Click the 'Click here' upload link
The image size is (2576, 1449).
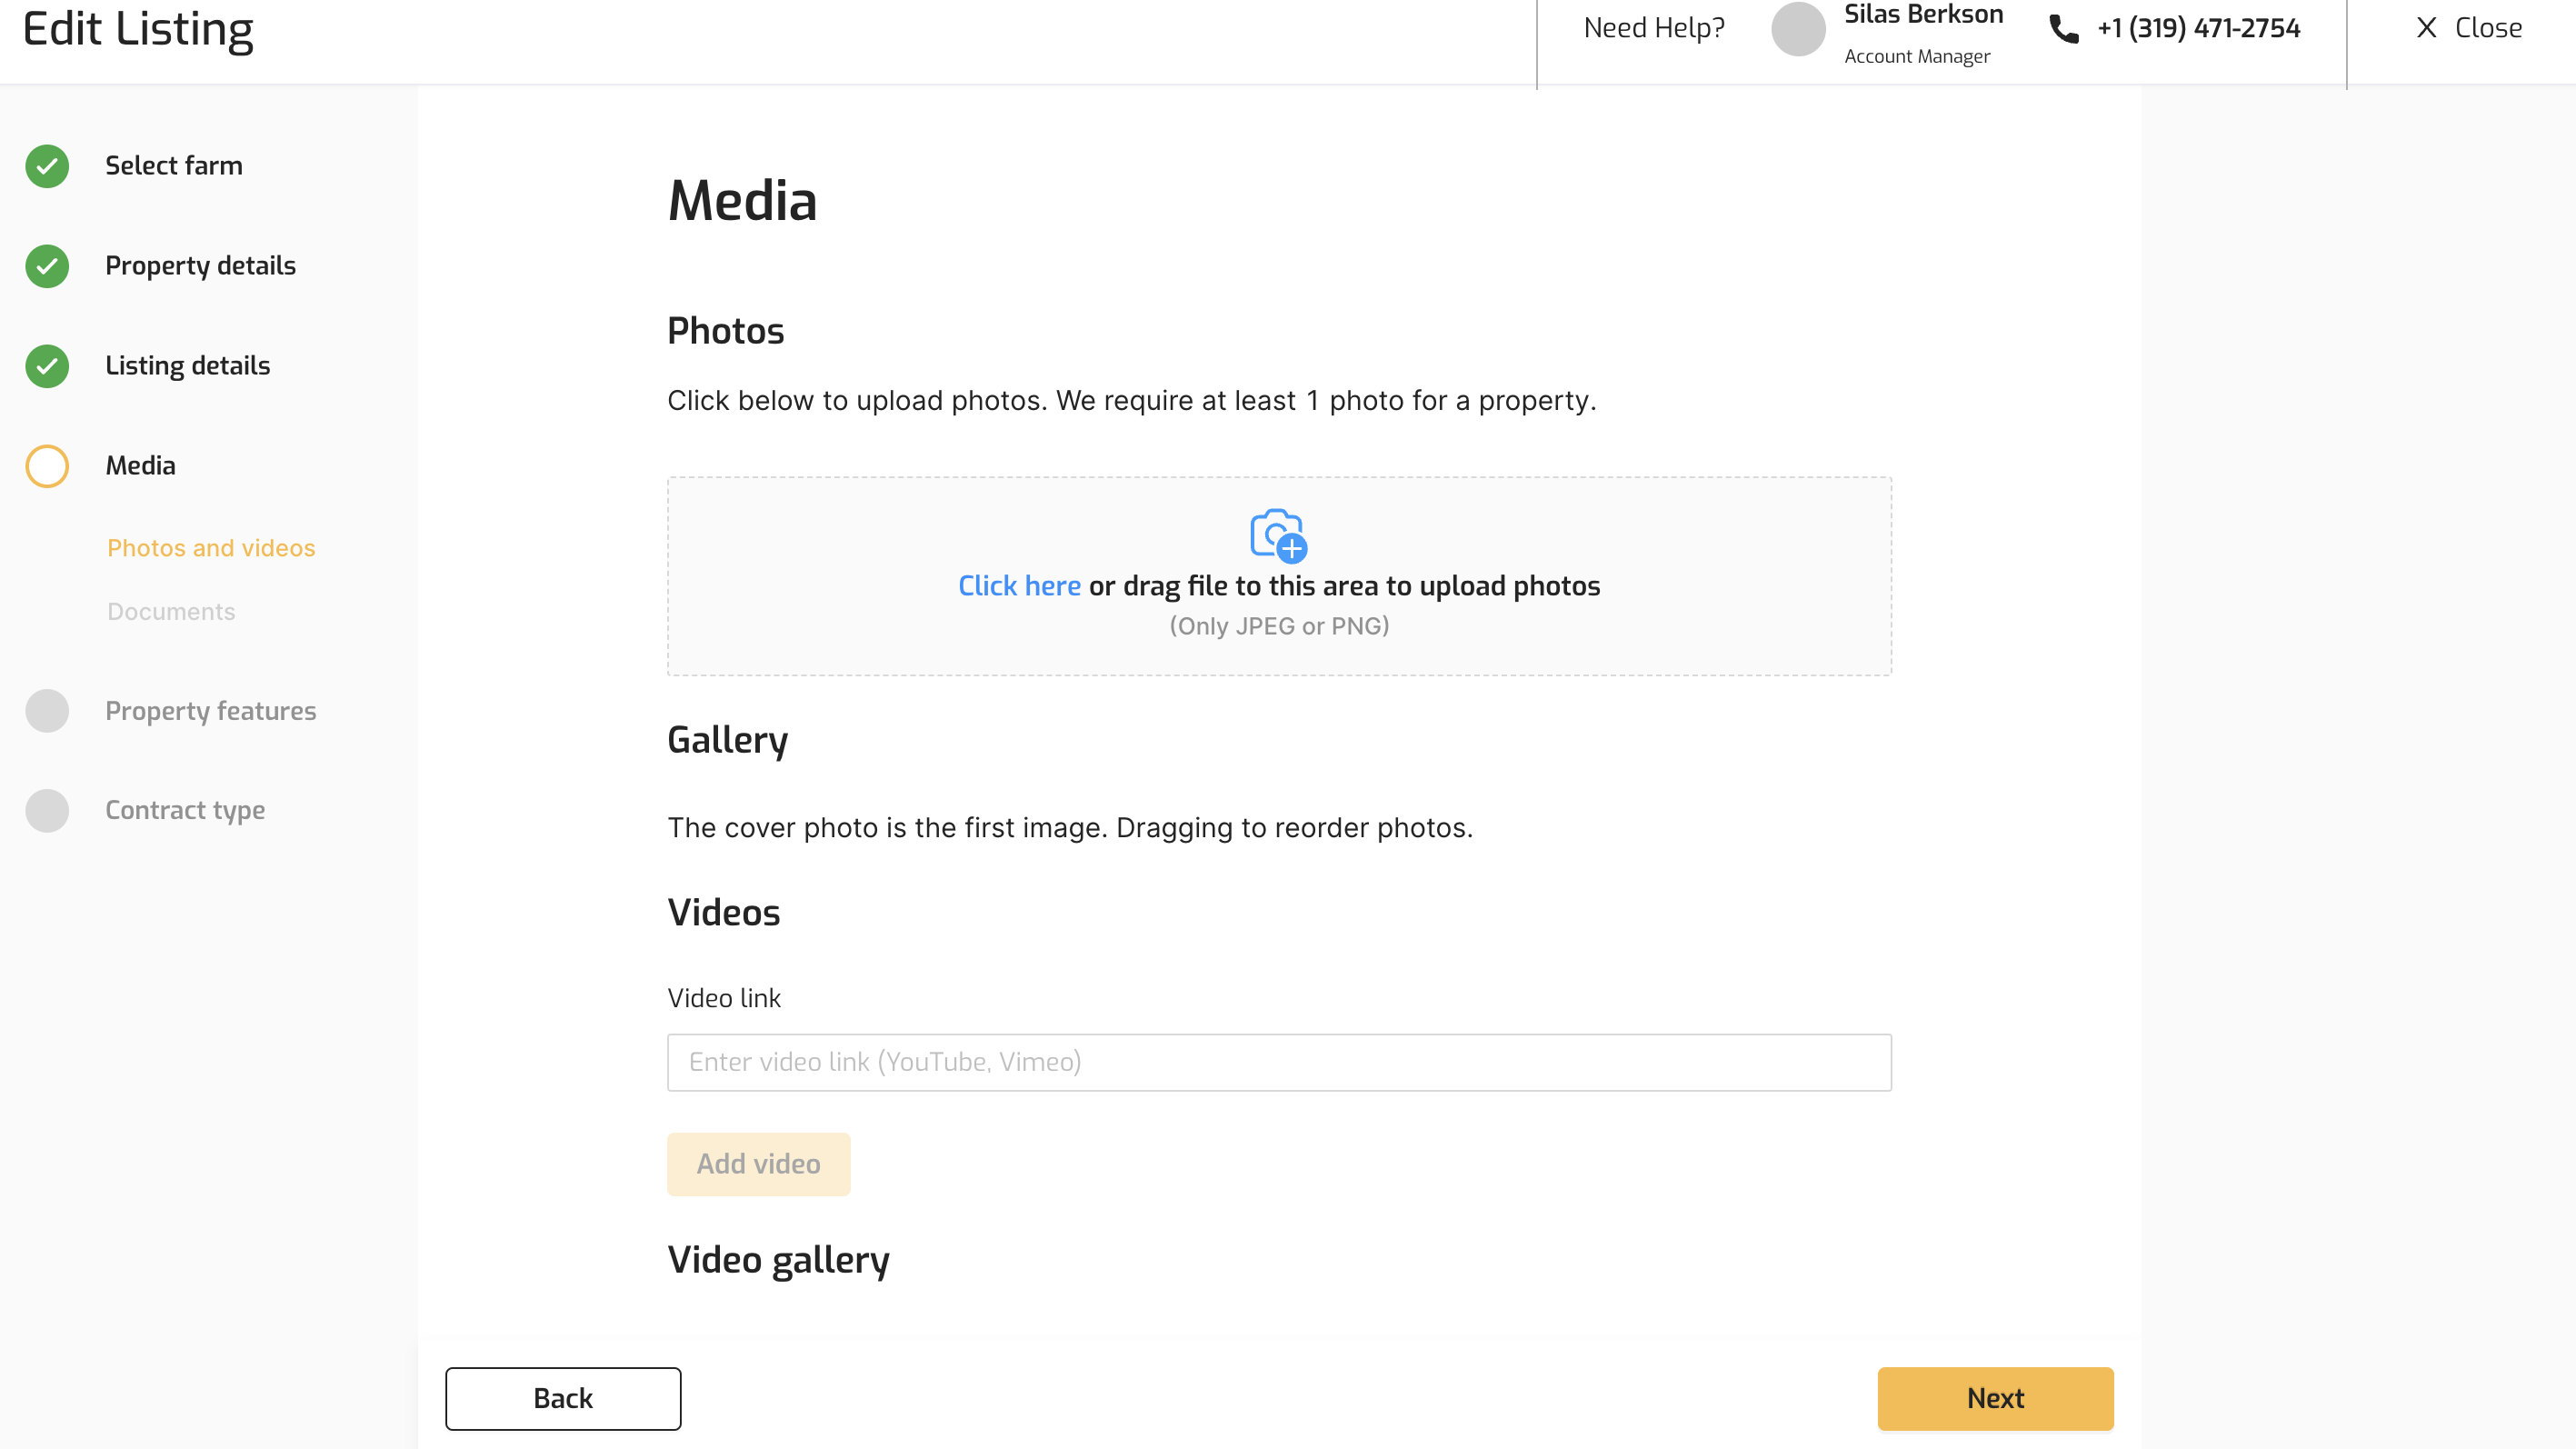click(x=1019, y=586)
